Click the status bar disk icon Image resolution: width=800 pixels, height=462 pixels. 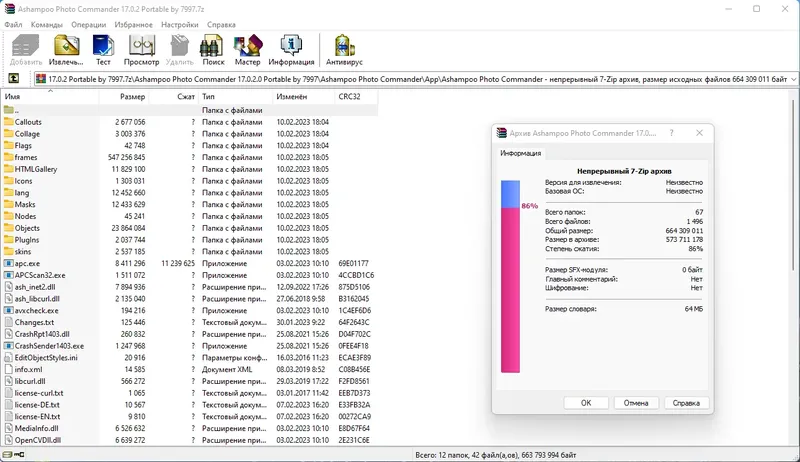[8, 454]
